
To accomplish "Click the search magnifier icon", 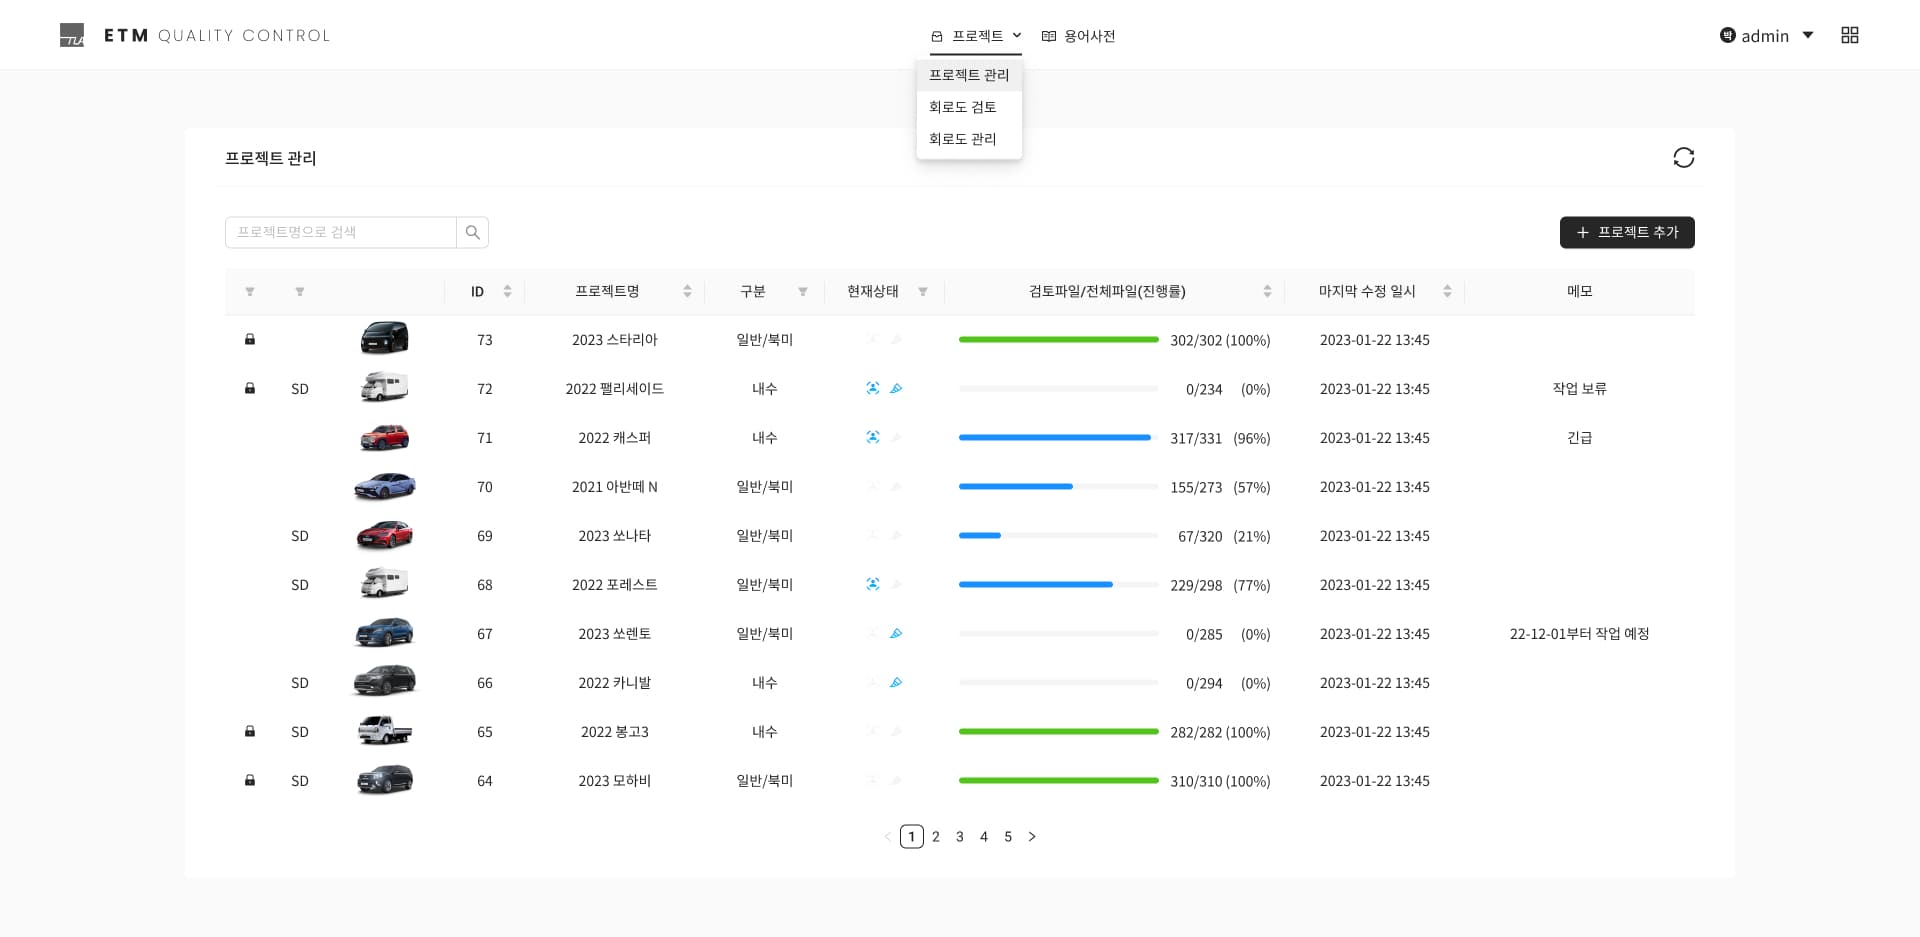I will [x=472, y=232].
